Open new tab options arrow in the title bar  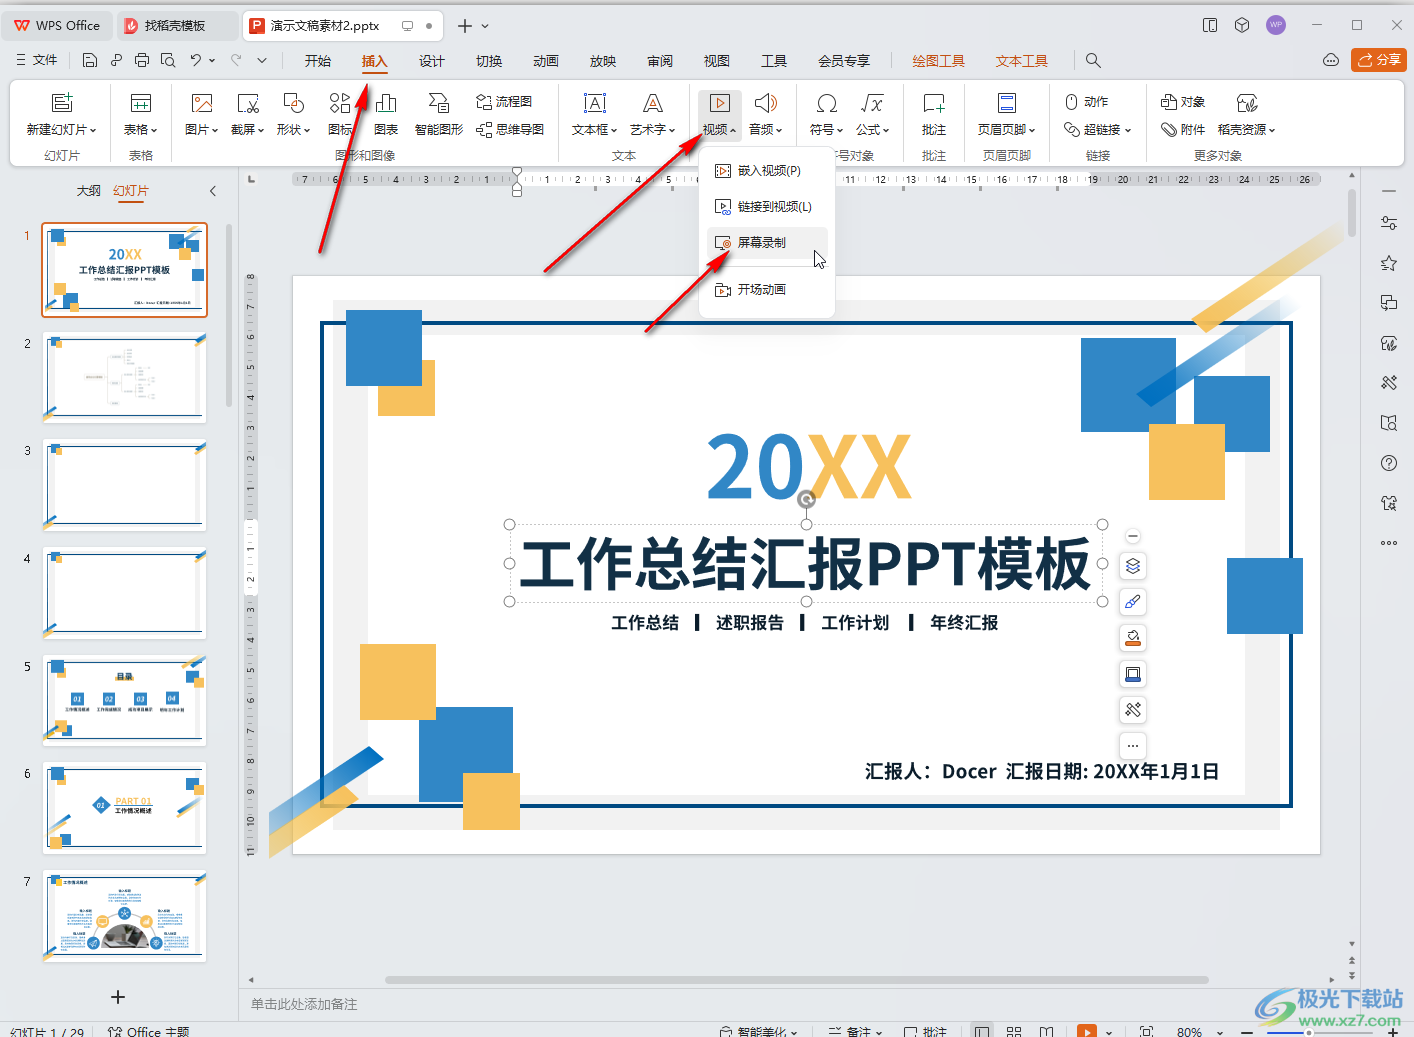[486, 26]
